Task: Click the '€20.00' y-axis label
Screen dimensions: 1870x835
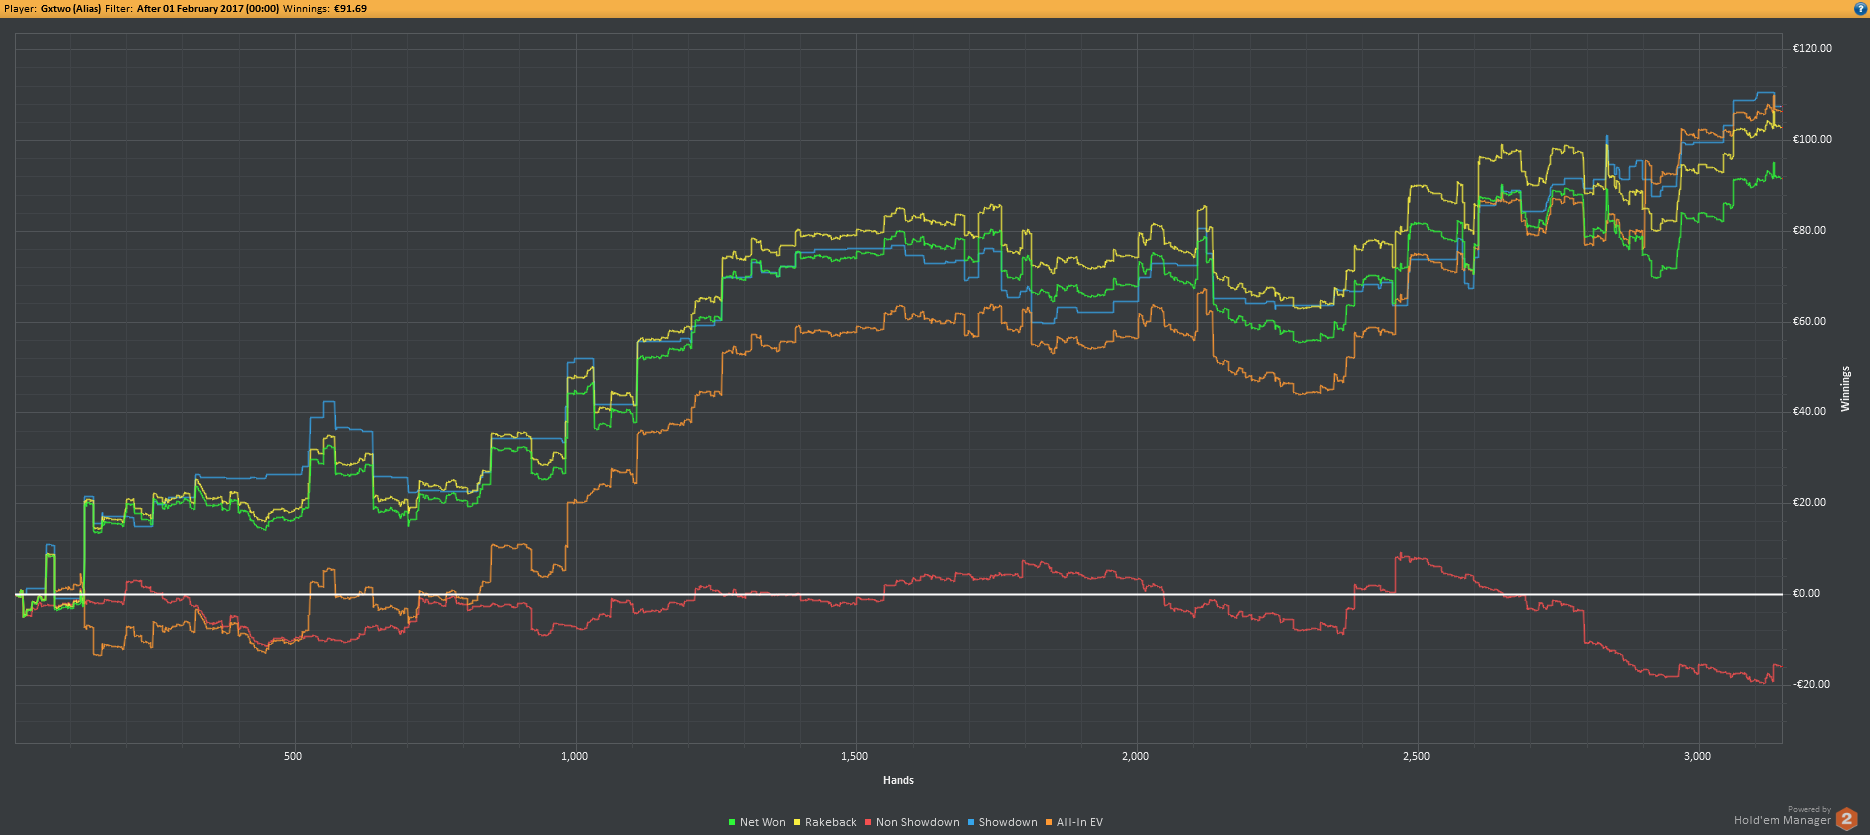Action: (1809, 502)
